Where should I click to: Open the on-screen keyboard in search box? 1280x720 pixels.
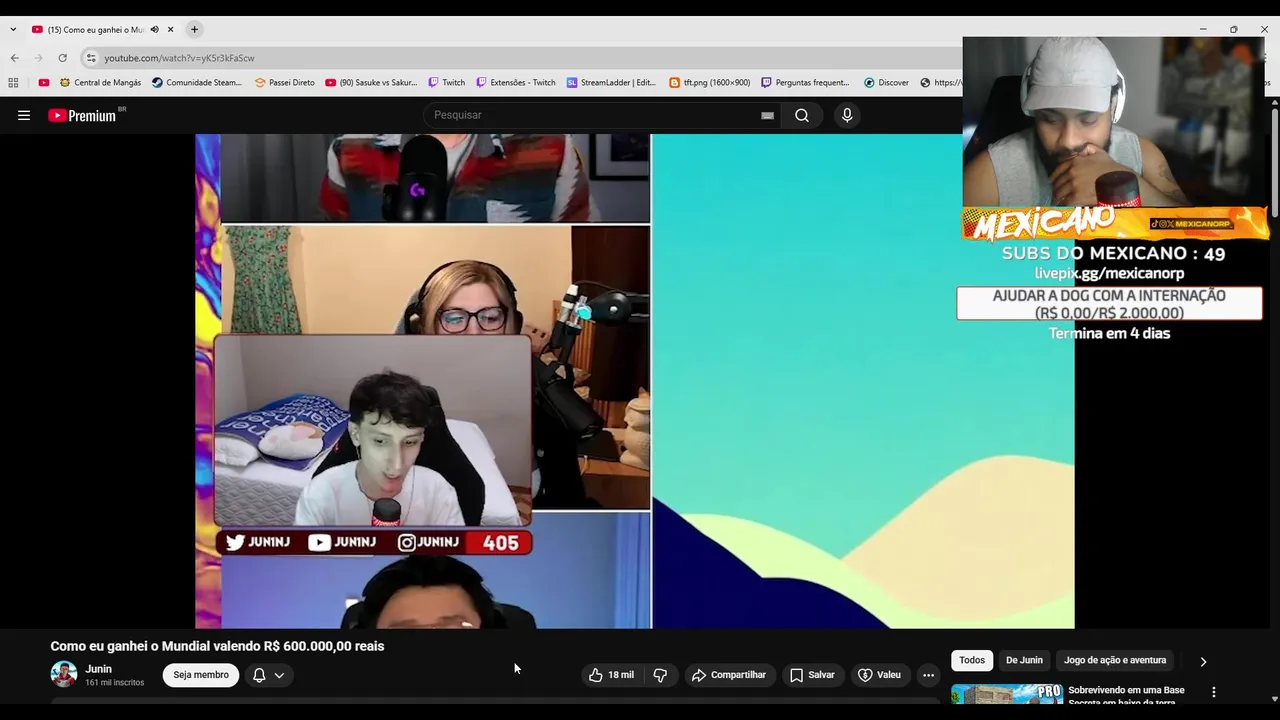click(x=767, y=115)
